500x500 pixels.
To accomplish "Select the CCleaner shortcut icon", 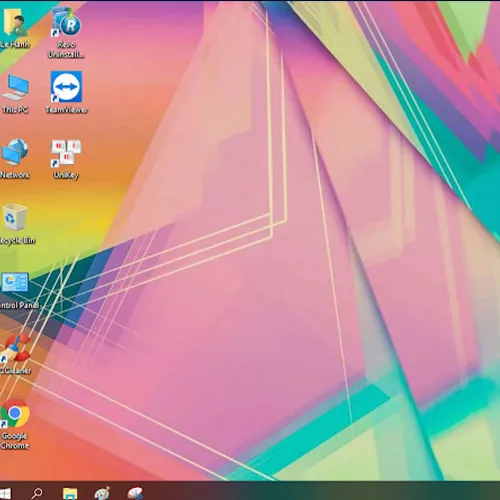I will click(15, 348).
